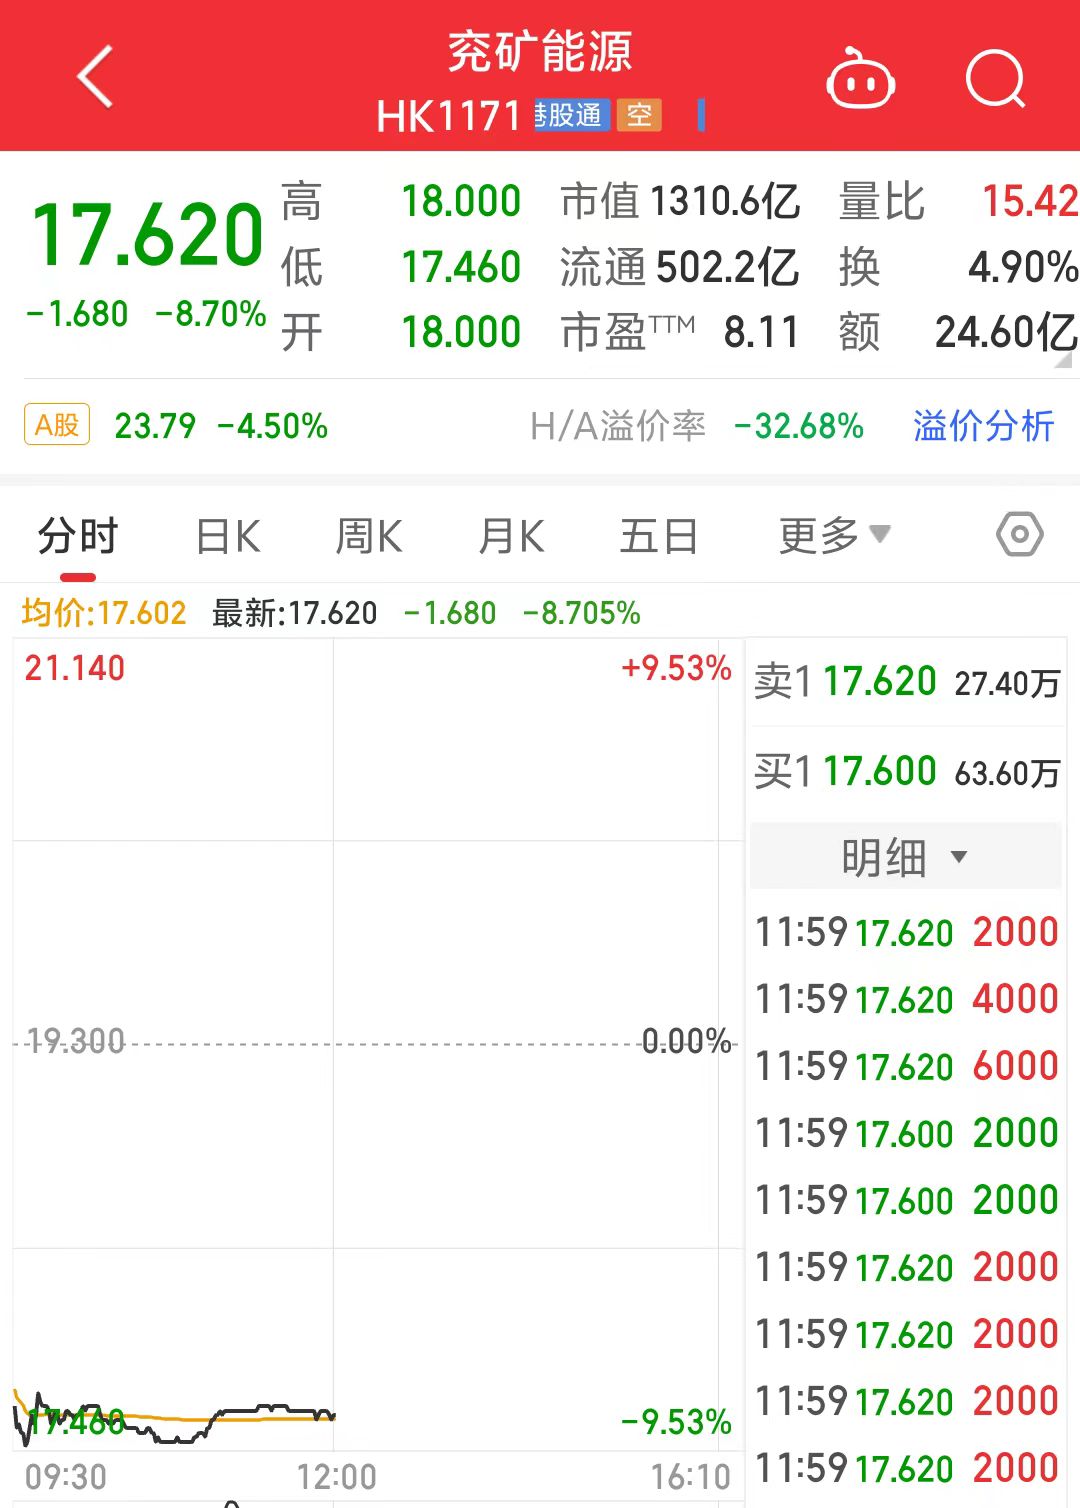Select the top 11:59 trade of 4000

click(x=906, y=999)
